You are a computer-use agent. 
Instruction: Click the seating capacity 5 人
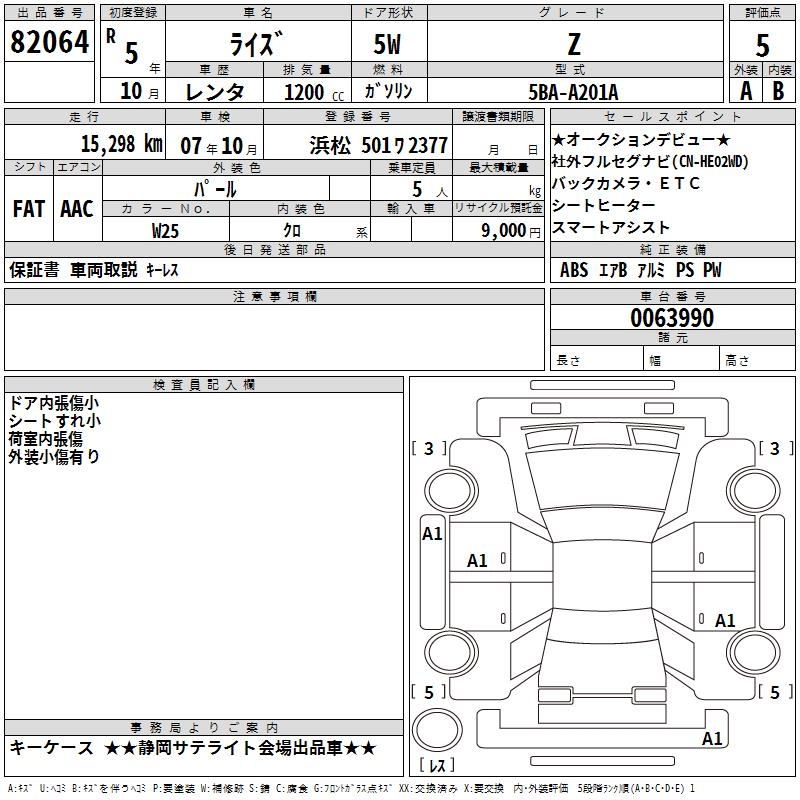(x=430, y=189)
